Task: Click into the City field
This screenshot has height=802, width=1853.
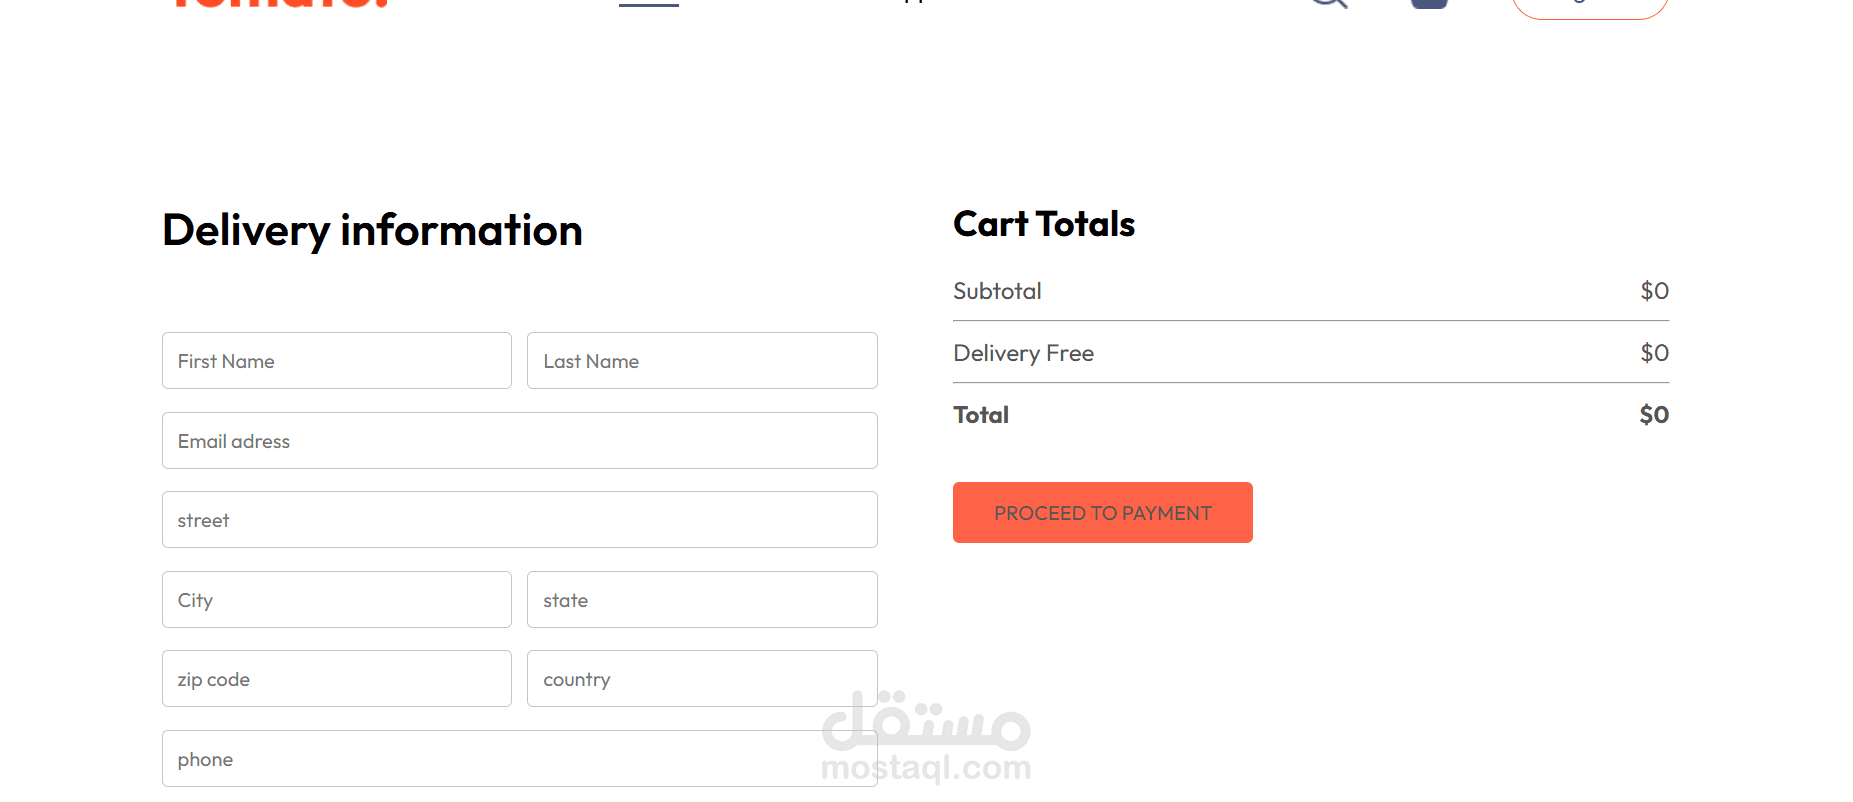Action: click(x=337, y=600)
